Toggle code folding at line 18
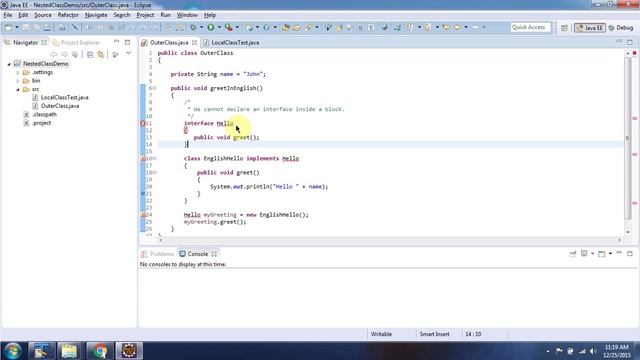 click(x=155, y=173)
